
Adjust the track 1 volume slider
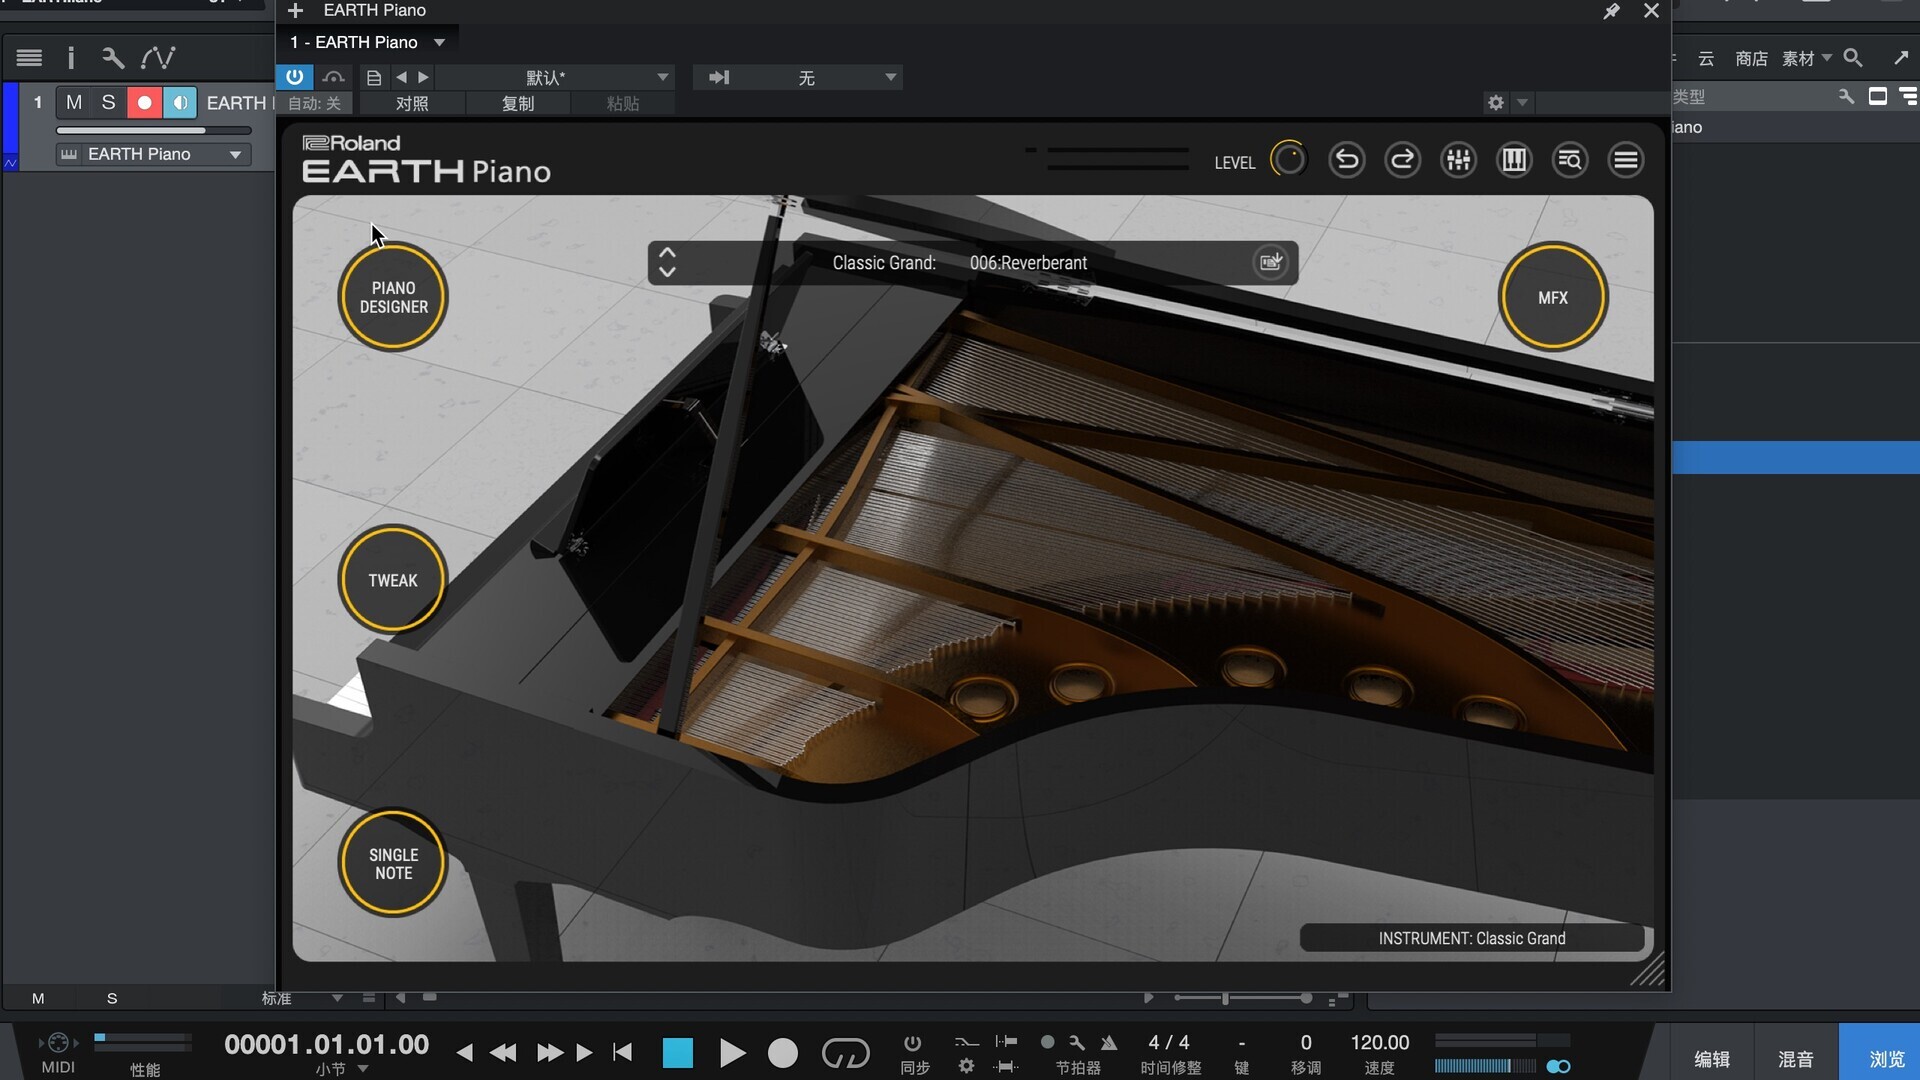coord(153,130)
